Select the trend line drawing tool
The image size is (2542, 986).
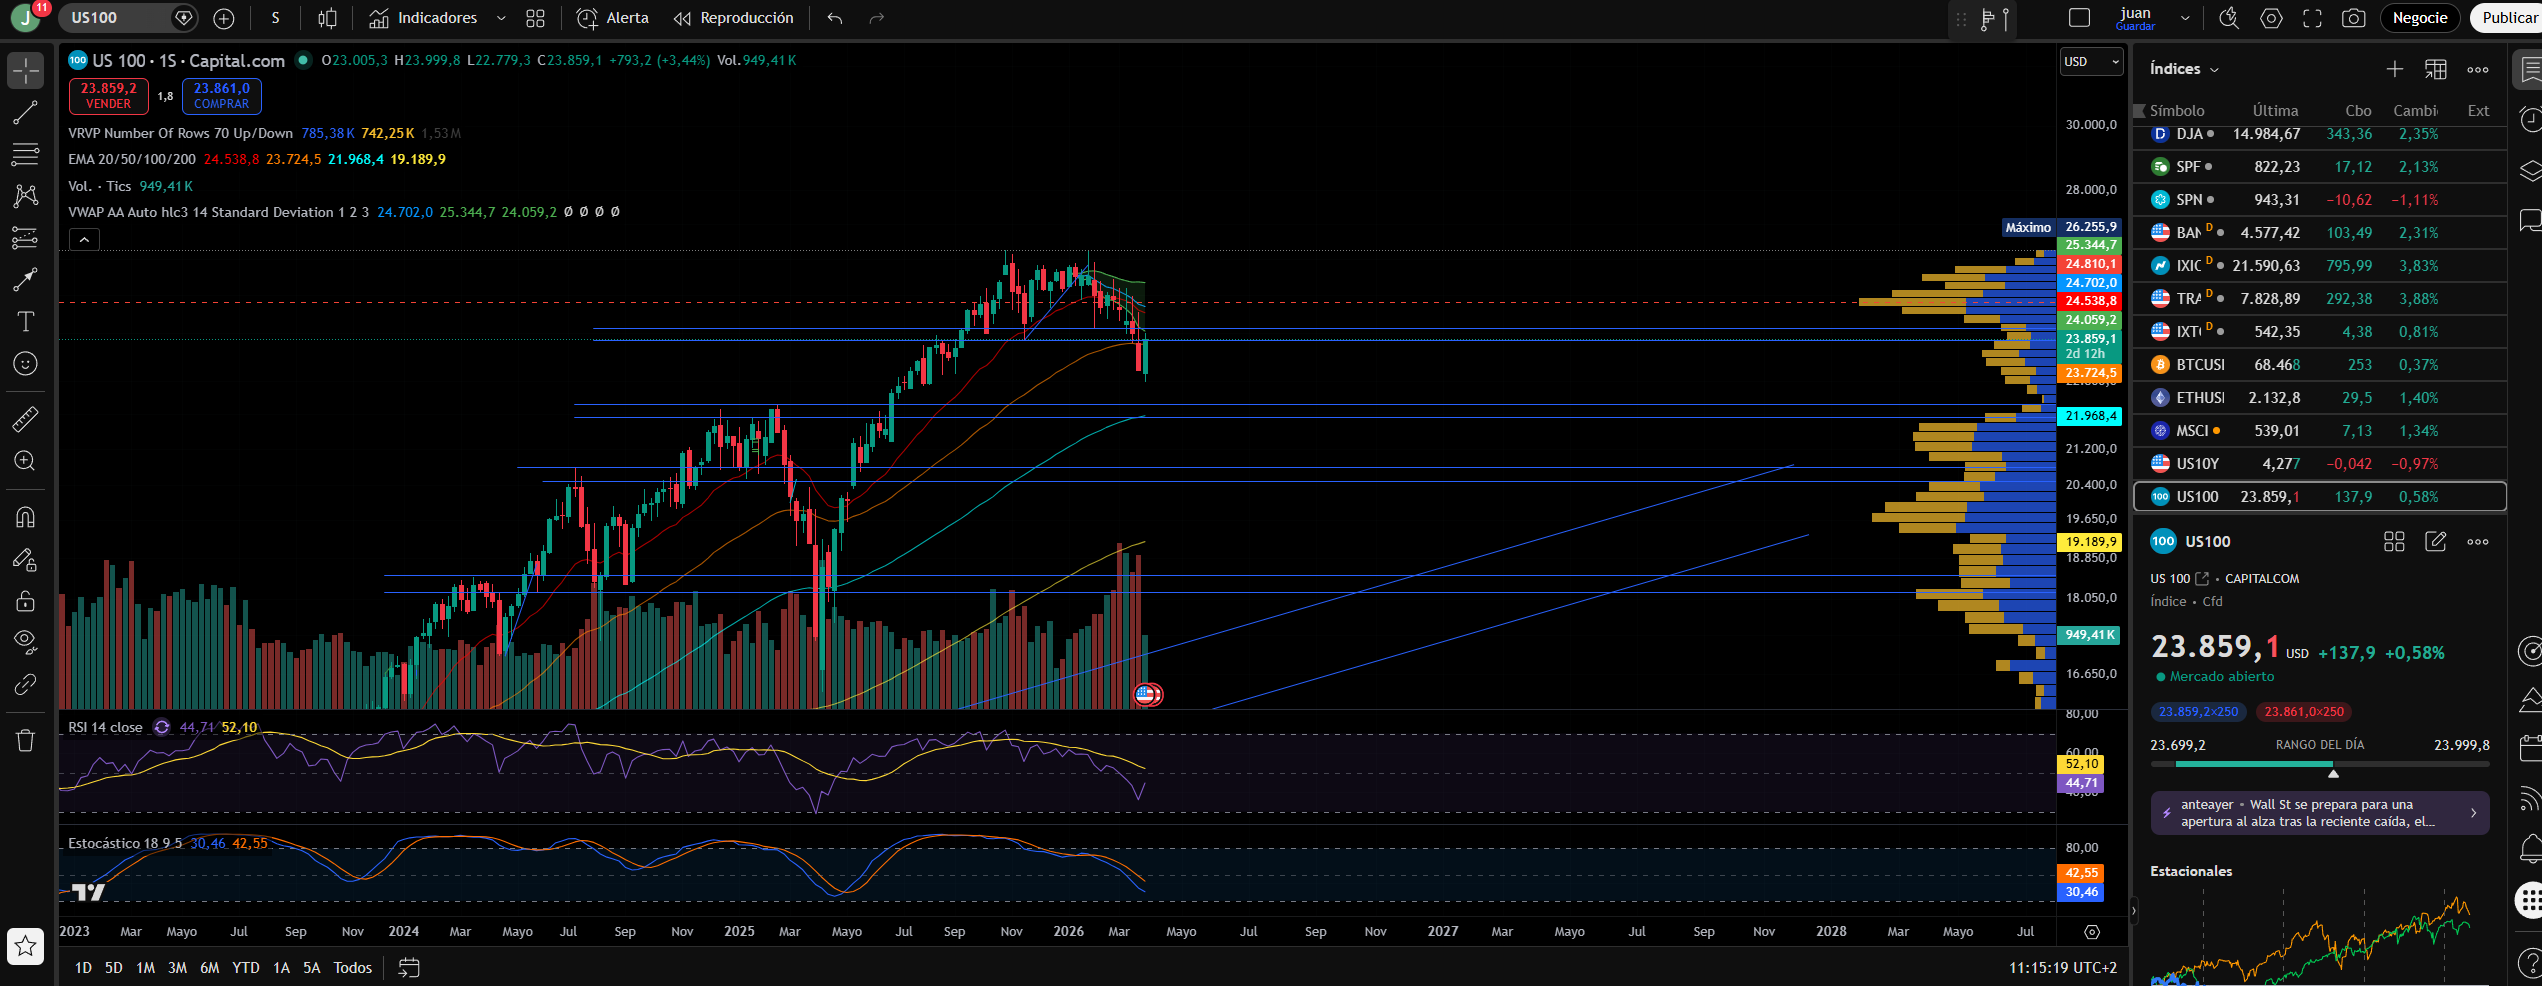pos(25,113)
